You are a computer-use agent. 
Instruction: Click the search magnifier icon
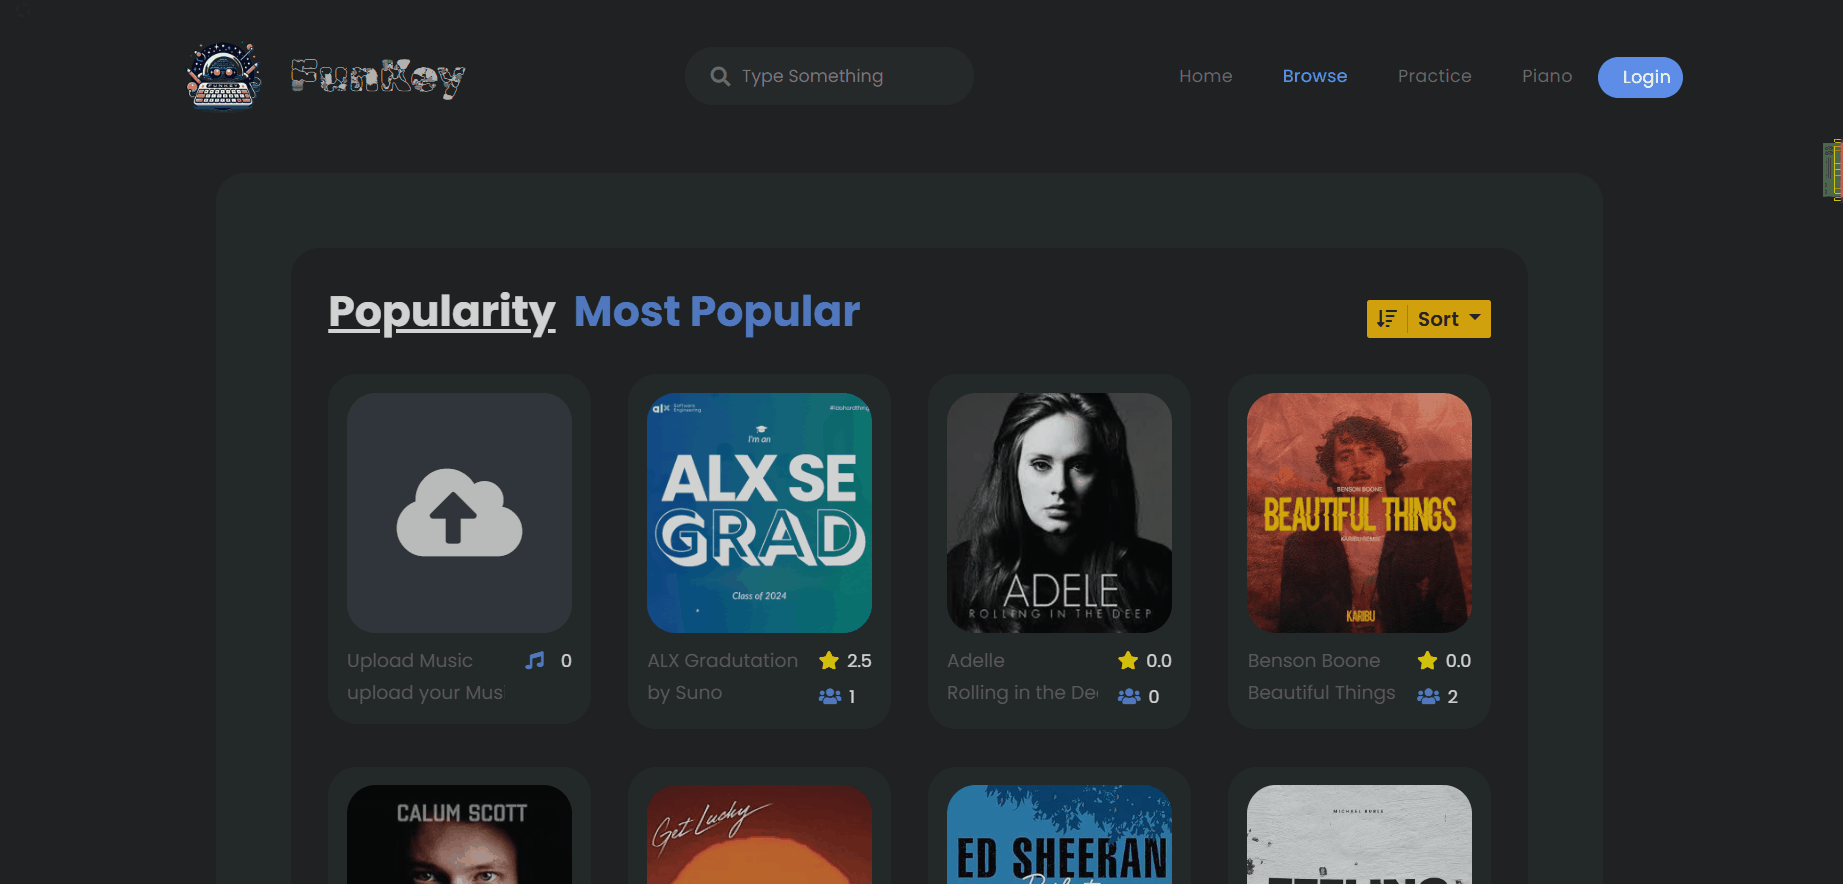[720, 76]
